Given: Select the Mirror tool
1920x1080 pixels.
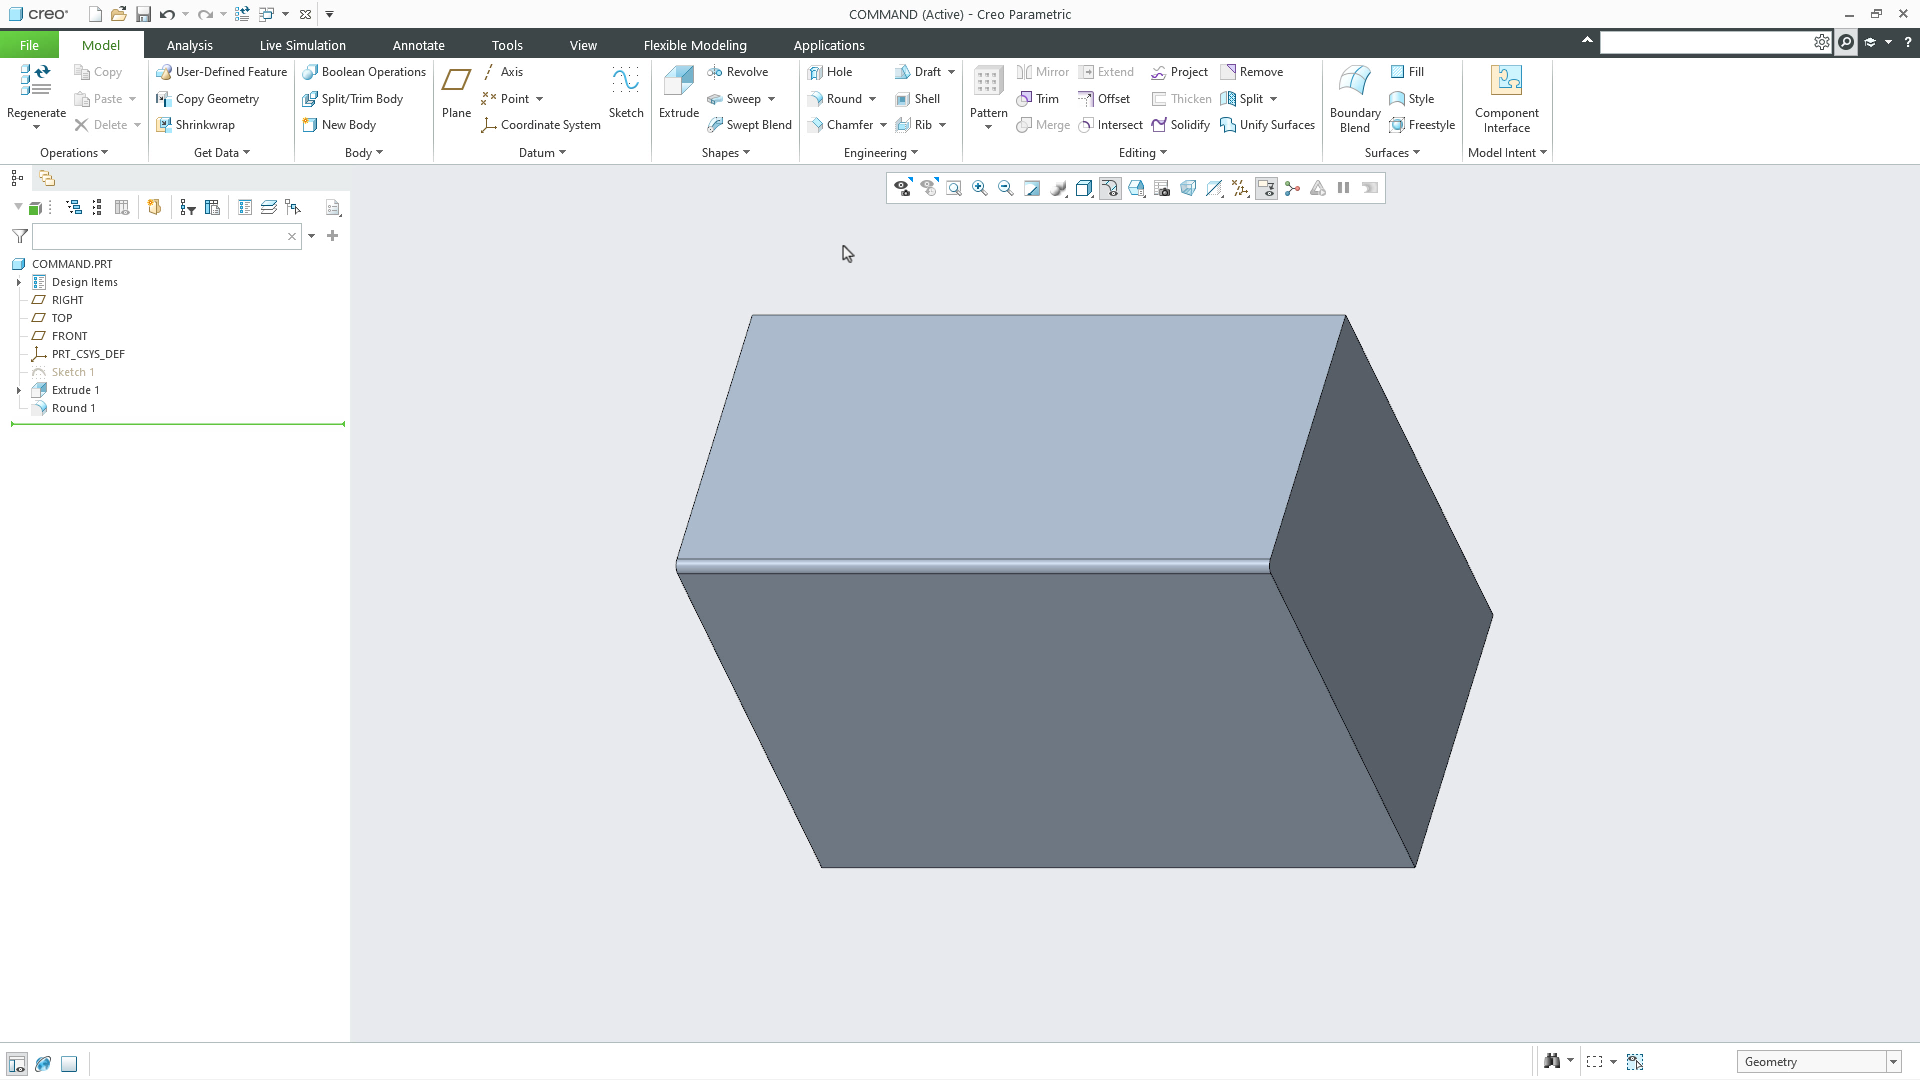Looking at the screenshot, I should point(1043,71).
